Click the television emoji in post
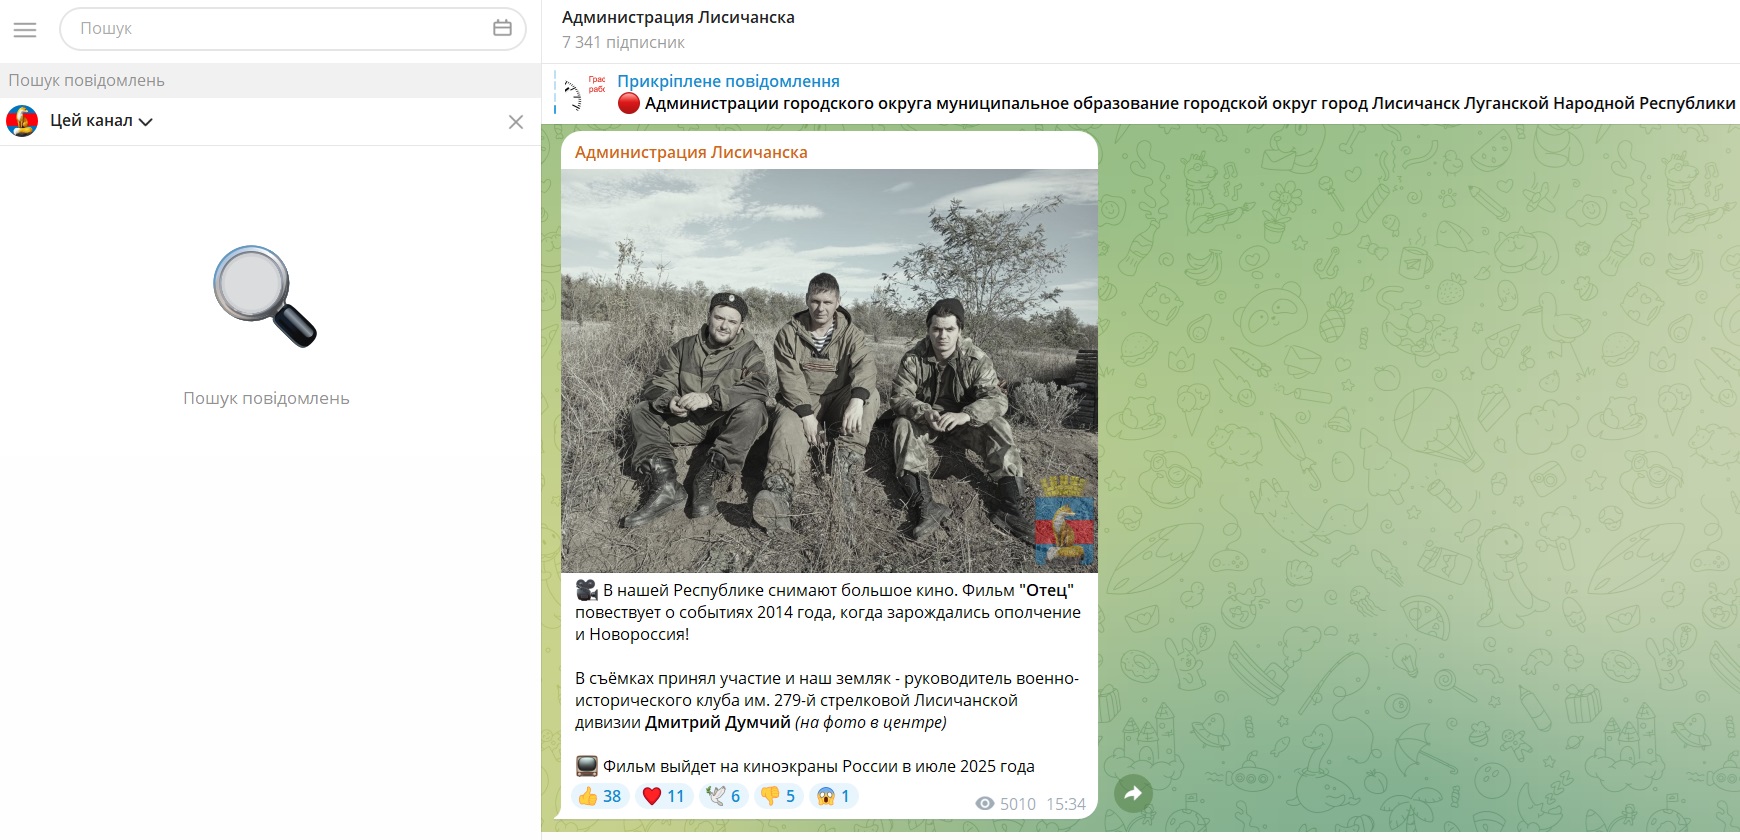1740x840 pixels. pyautogui.click(x=587, y=766)
